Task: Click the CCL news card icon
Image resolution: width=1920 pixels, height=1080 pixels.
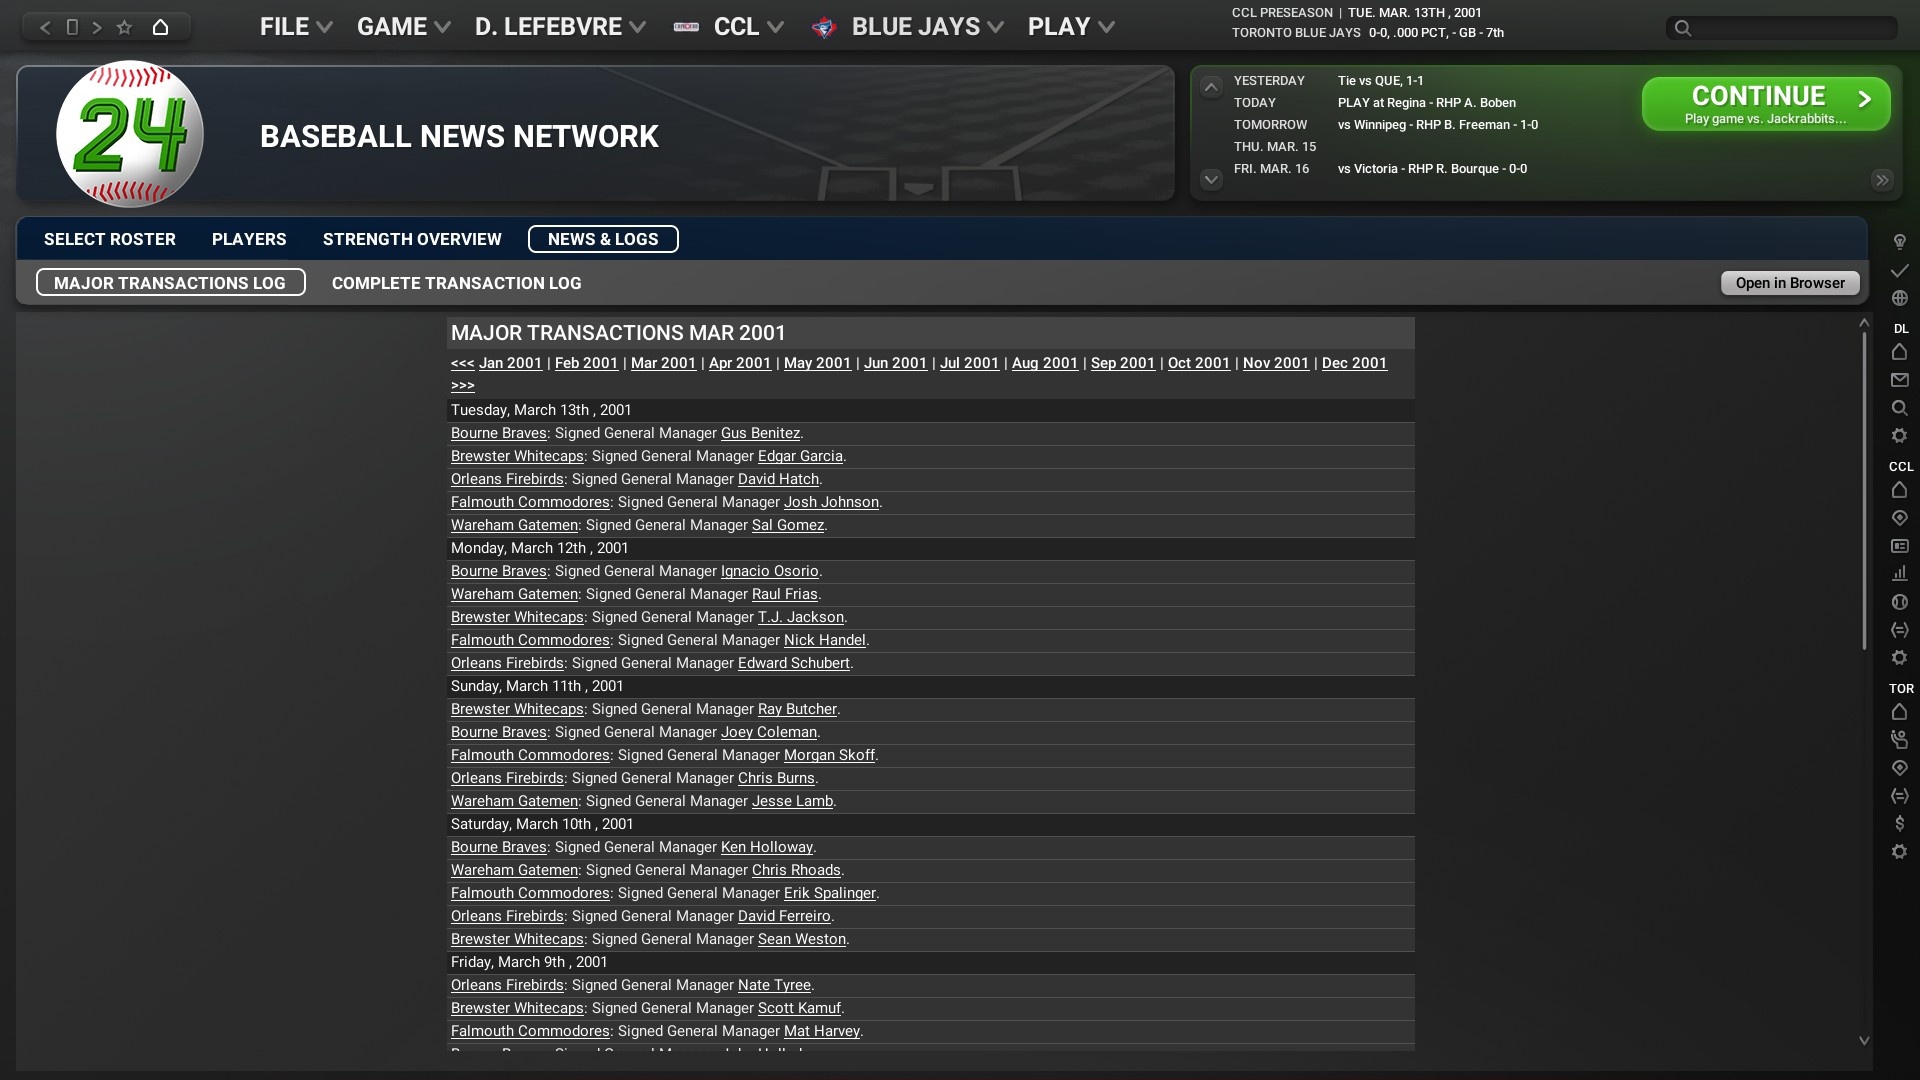Action: pyautogui.click(x=1899, y=546)
